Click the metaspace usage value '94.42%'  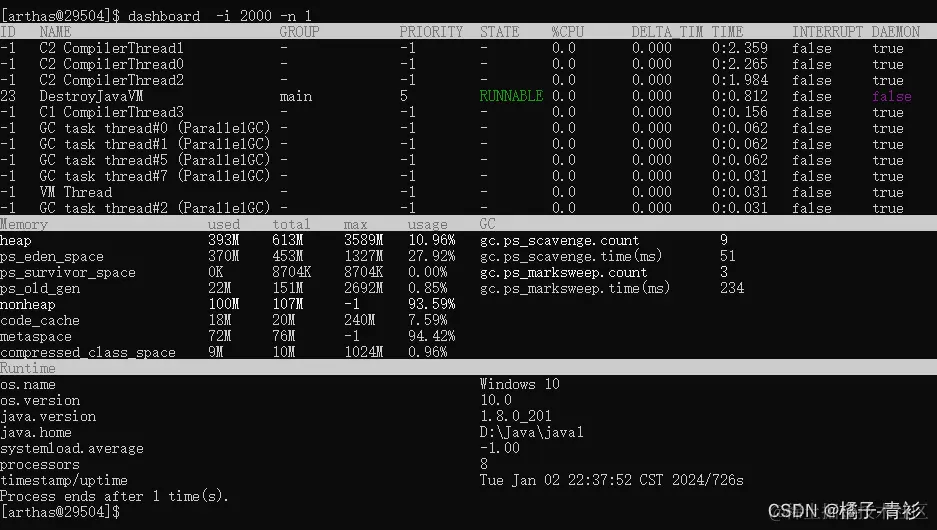click(431, 336)
